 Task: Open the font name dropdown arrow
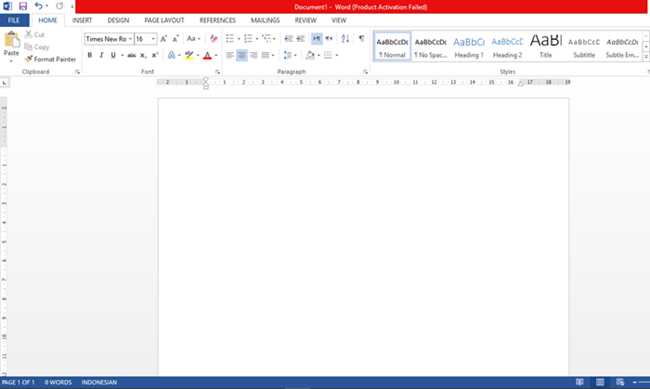tap(130, 39)
